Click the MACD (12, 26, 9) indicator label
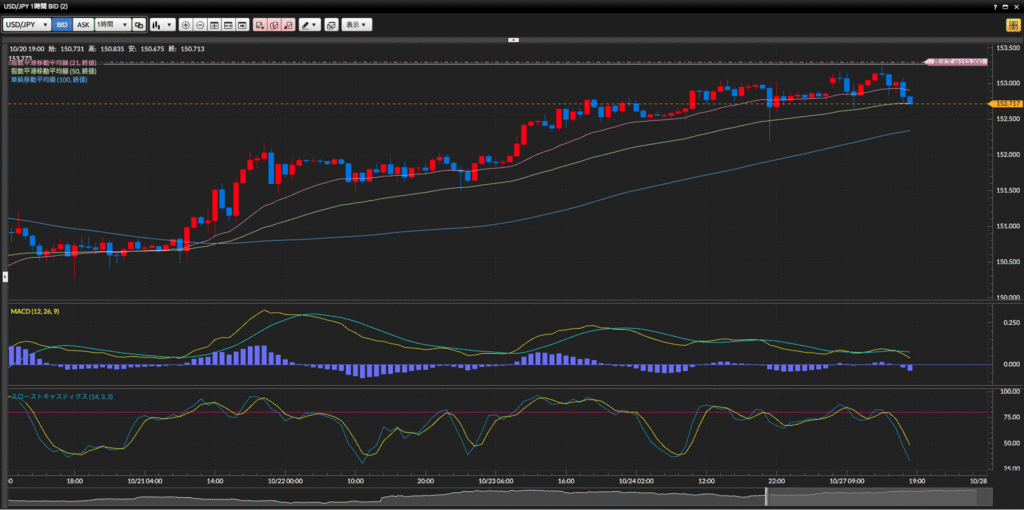This screenshot has width=1024, height=510. click(36, 312)
